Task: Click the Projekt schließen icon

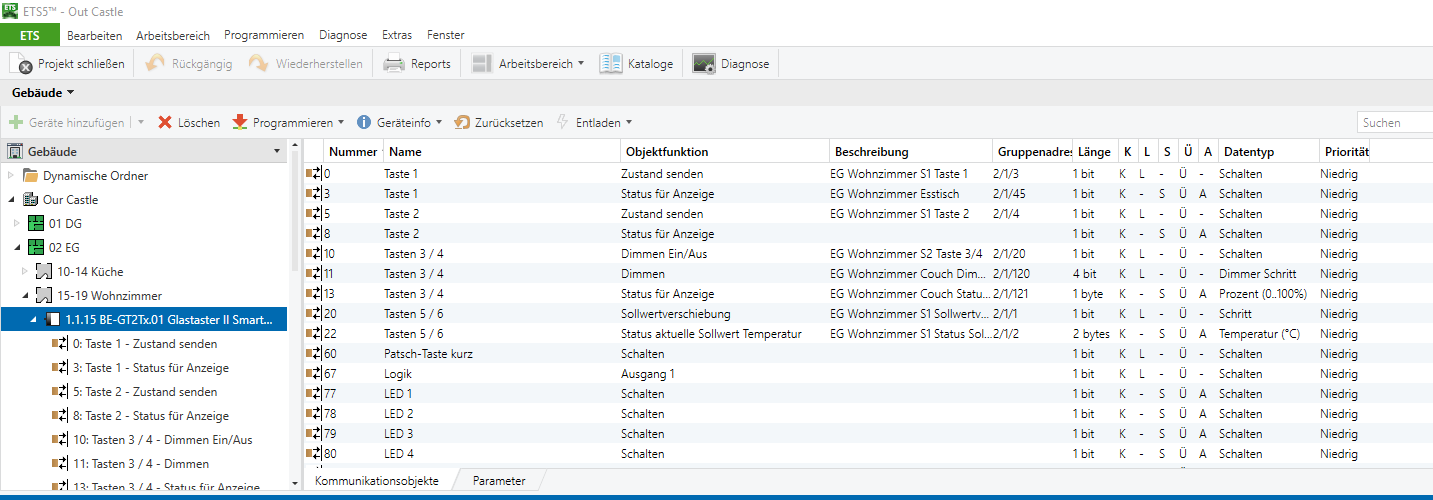Action: [22, 64]
